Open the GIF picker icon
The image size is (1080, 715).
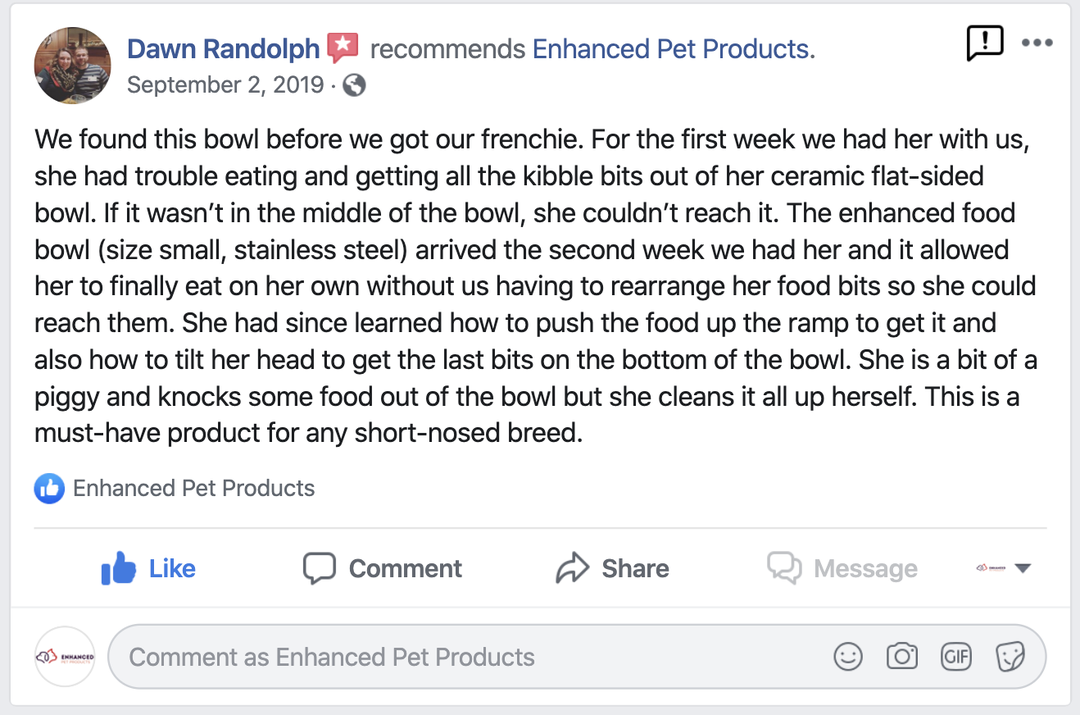(x=956, y=657)
